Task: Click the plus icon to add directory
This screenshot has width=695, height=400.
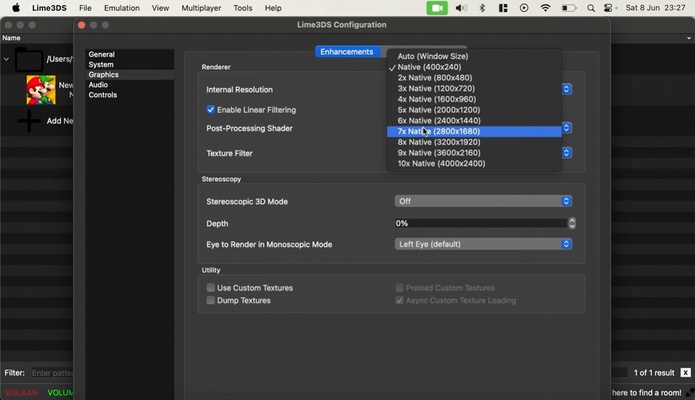Action: pyautogui.click(x=30, y=121)
